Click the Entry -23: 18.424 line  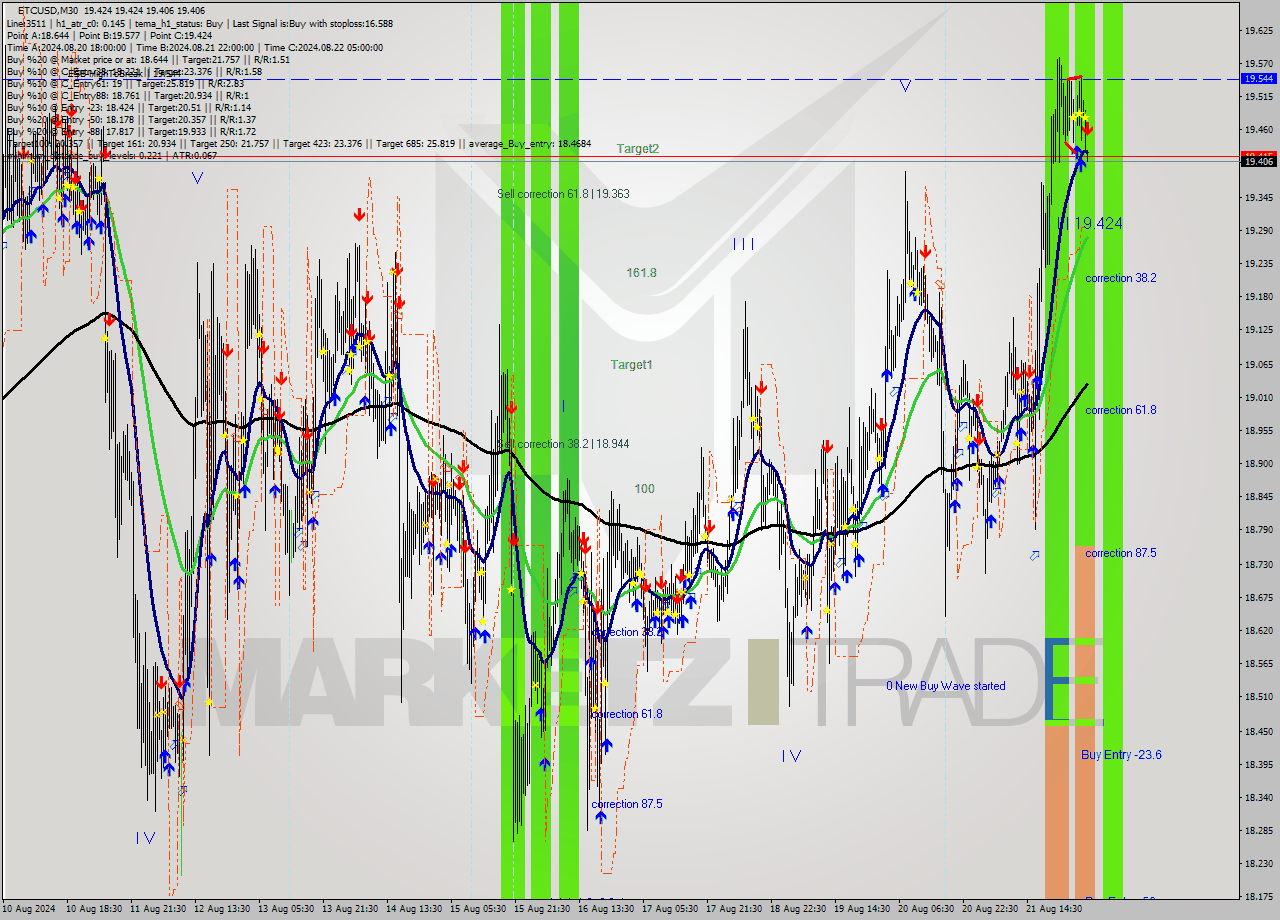click(x=128, y=107)
